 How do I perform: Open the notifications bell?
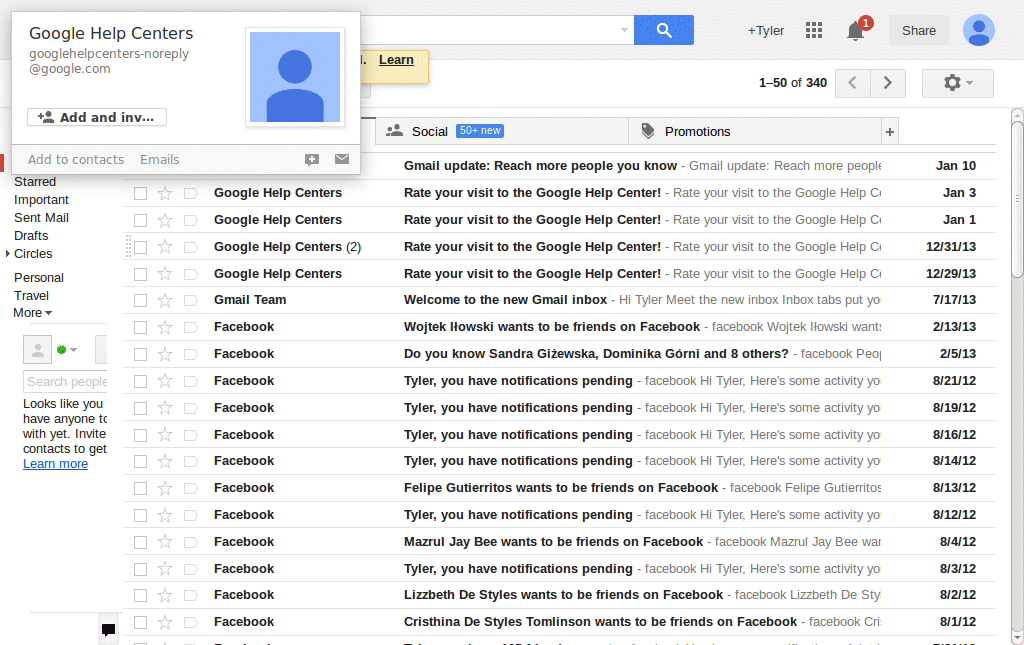856,31
